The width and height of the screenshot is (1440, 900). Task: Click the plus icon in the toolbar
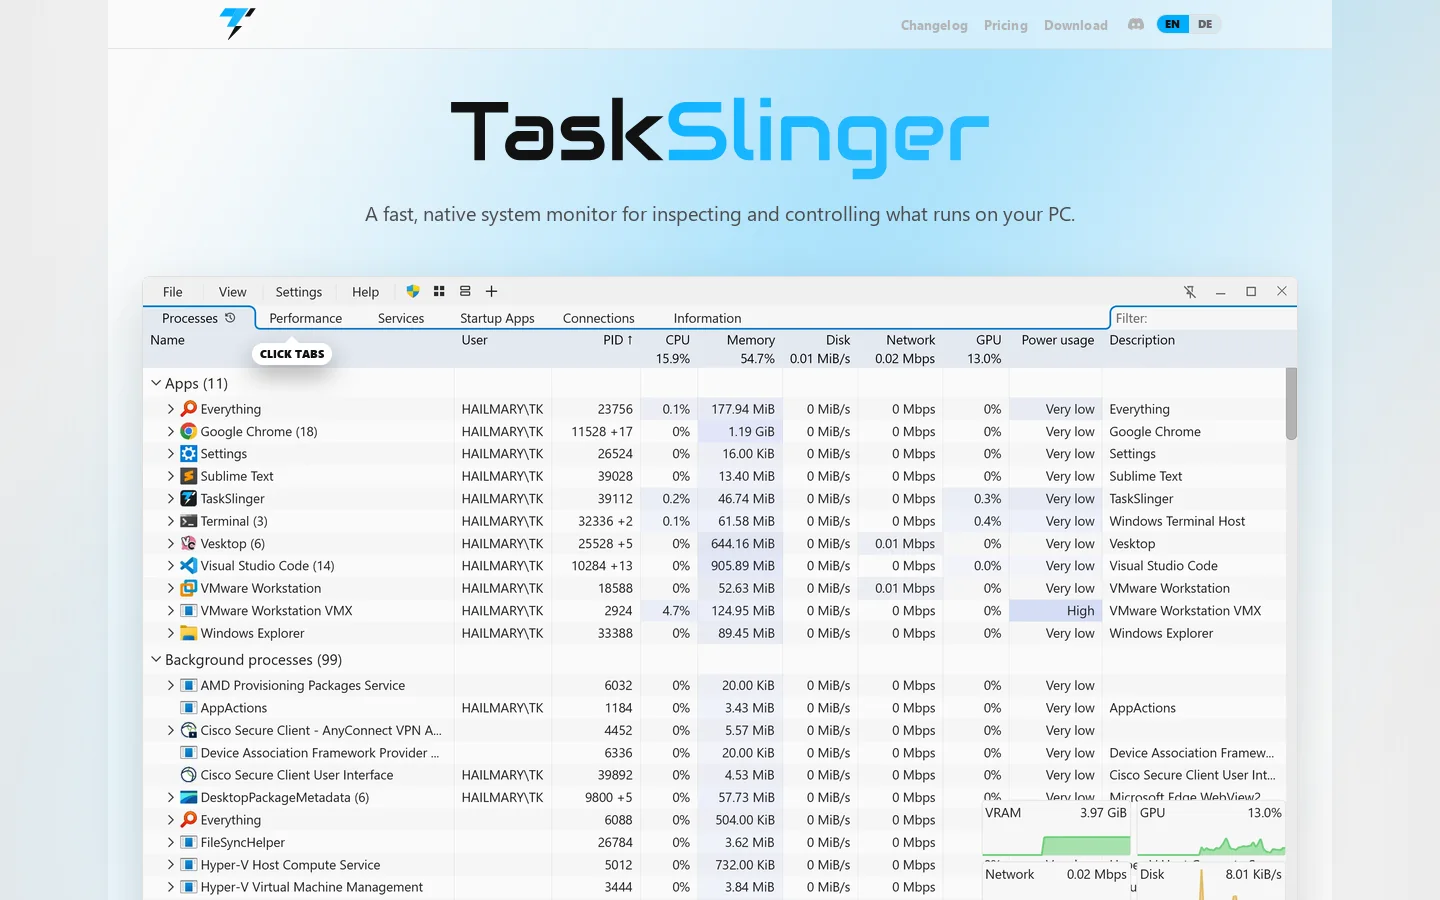click(491, 291)
